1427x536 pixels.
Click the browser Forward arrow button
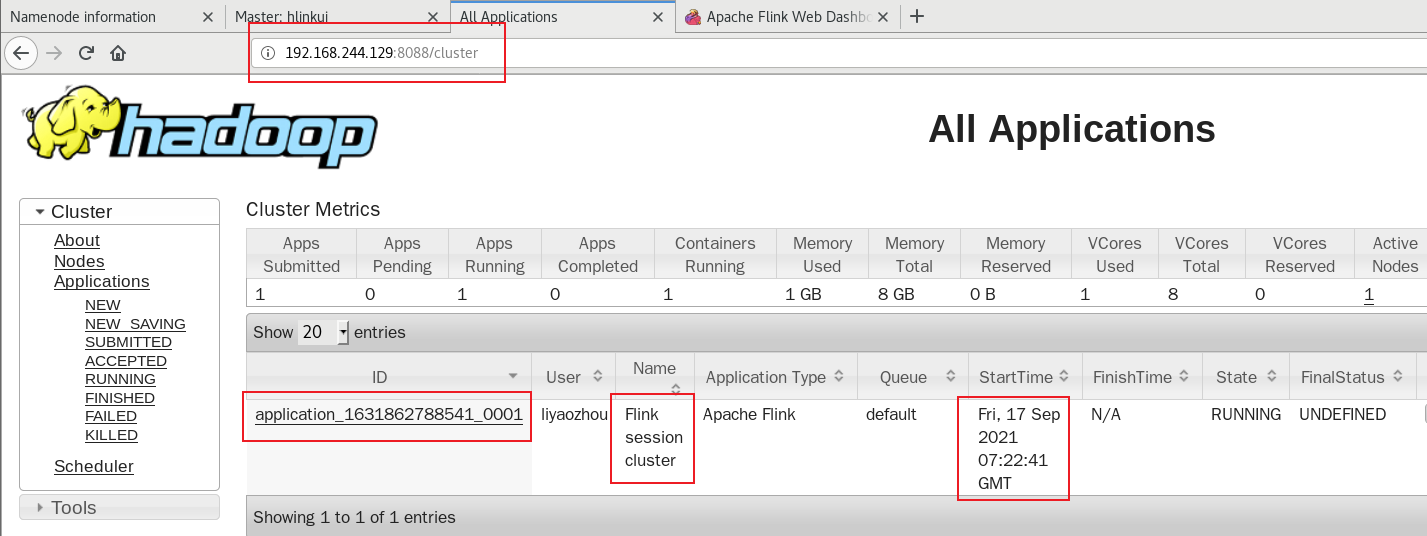tap(54, 53)
